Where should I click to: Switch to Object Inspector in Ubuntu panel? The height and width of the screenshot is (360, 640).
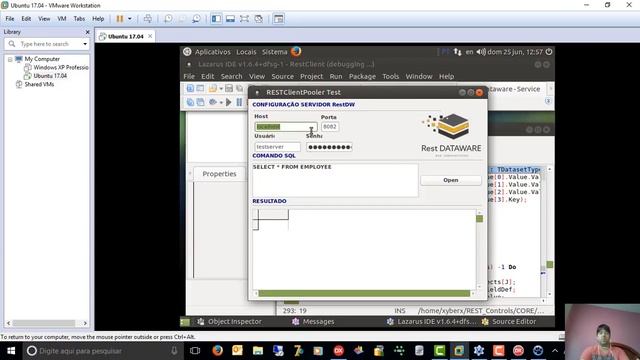point(229,322)
